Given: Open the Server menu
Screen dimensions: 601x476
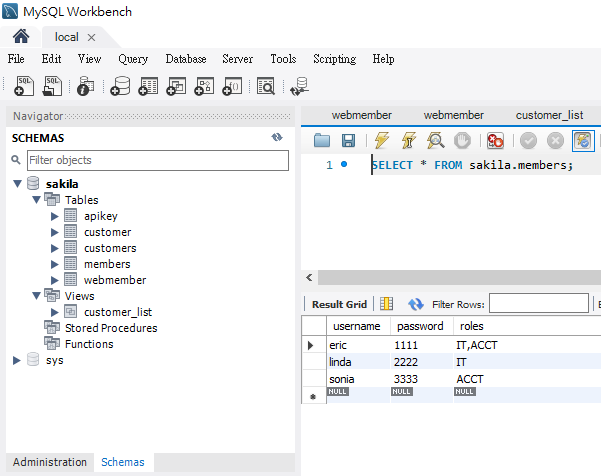Looking at the screenshot, I should pyautogui.click(x=237, y=59).
